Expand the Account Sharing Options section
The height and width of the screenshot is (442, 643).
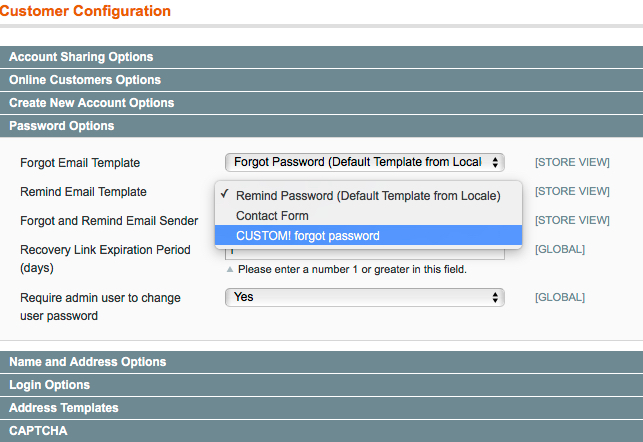tap(322, 57)
